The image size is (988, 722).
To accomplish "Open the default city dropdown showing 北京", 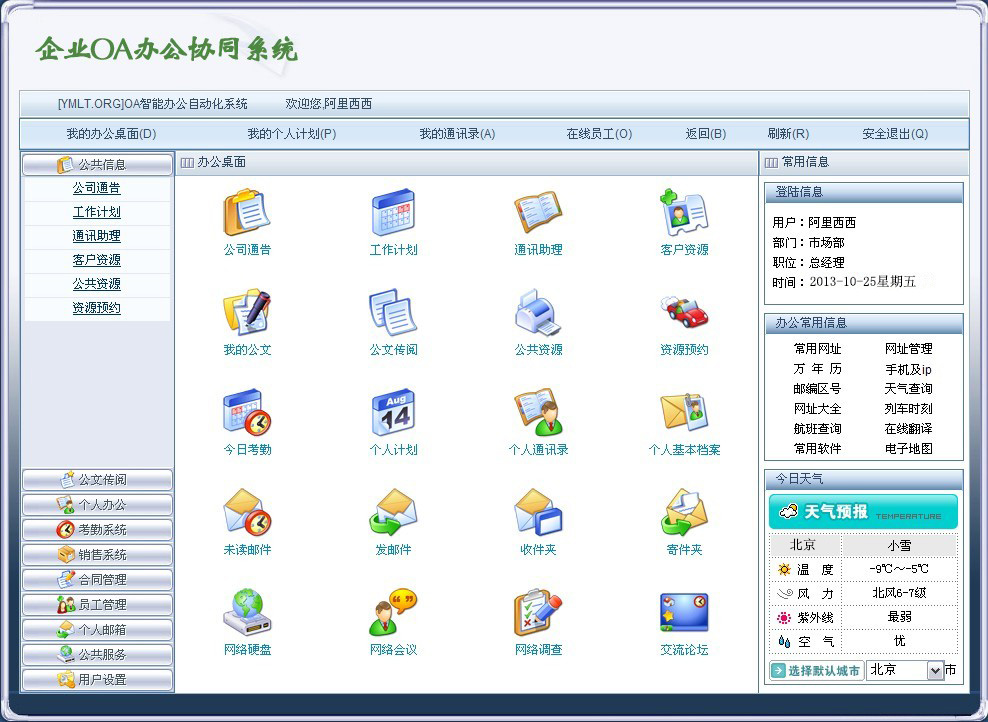I will tap(905, 670).
